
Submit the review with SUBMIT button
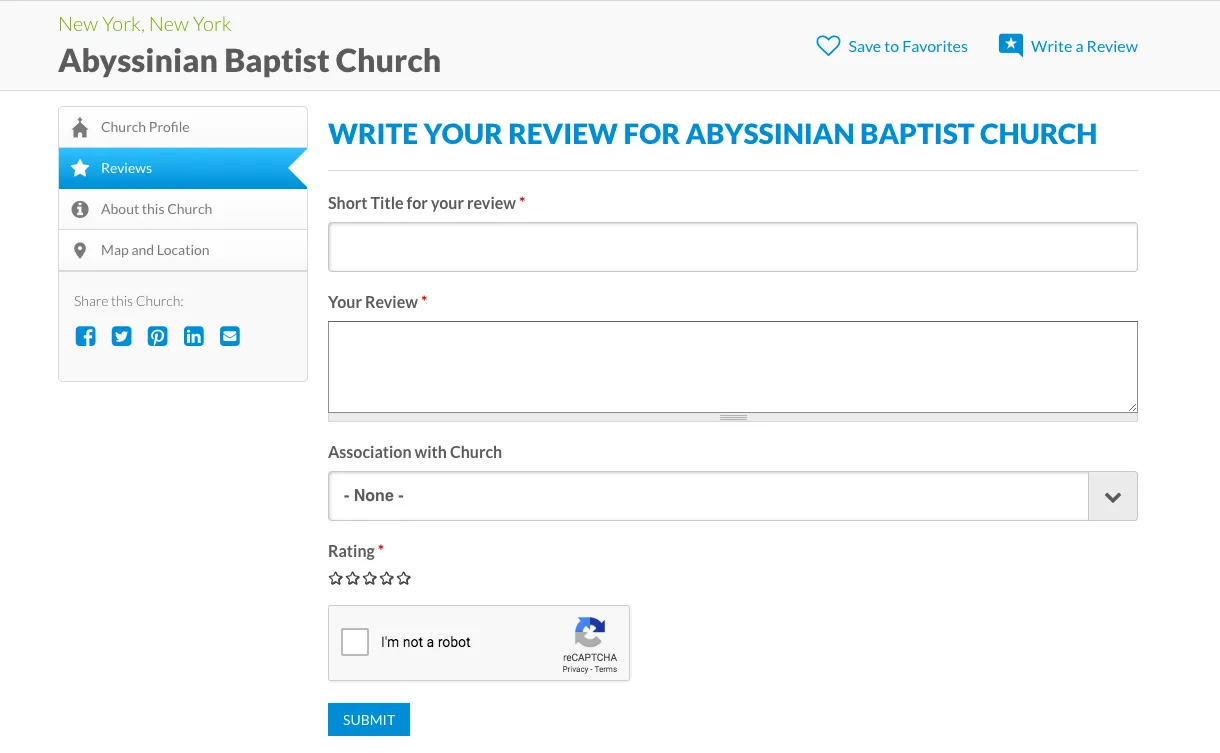point(369,720)
